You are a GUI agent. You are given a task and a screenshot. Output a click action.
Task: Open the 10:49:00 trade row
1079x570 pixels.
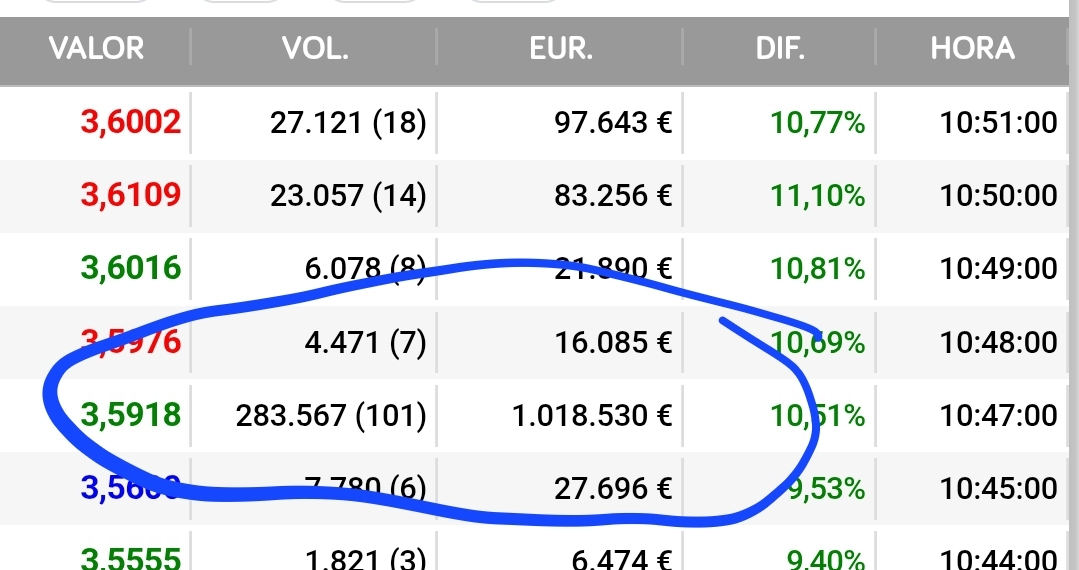[x=534, y=269]
